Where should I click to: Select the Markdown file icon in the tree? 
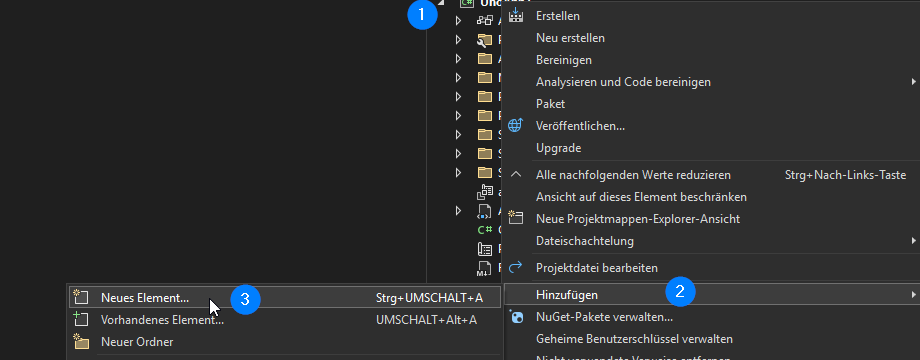(484, 269)
